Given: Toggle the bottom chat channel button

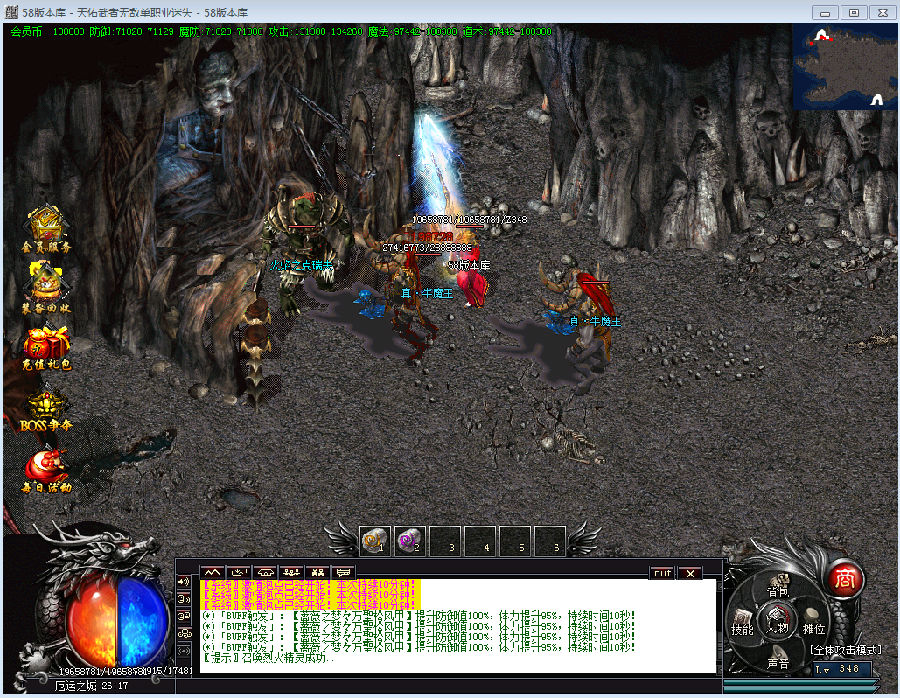Looking at the screenshot, I should coord(184,651).
